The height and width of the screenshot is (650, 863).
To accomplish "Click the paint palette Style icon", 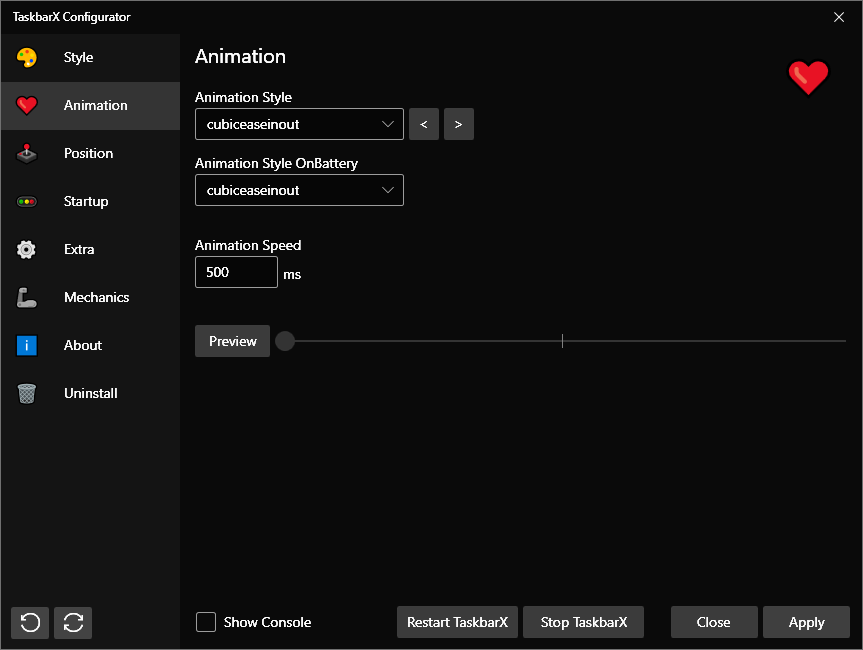I will (27, 58).
